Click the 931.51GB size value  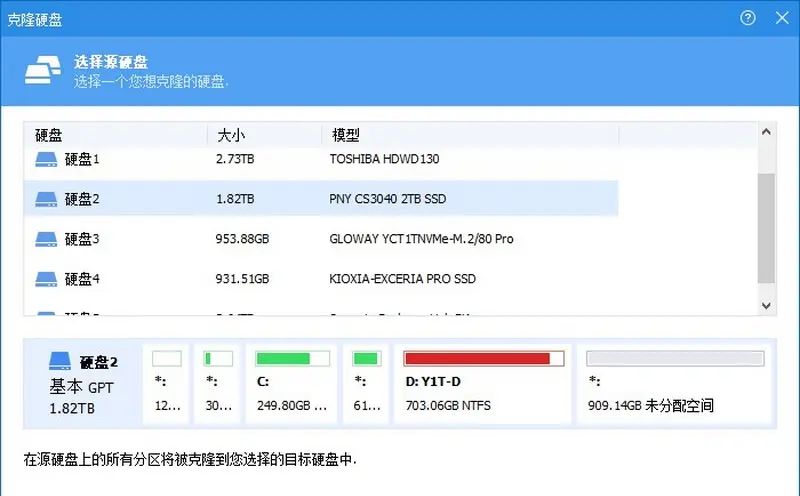[242, 279]
